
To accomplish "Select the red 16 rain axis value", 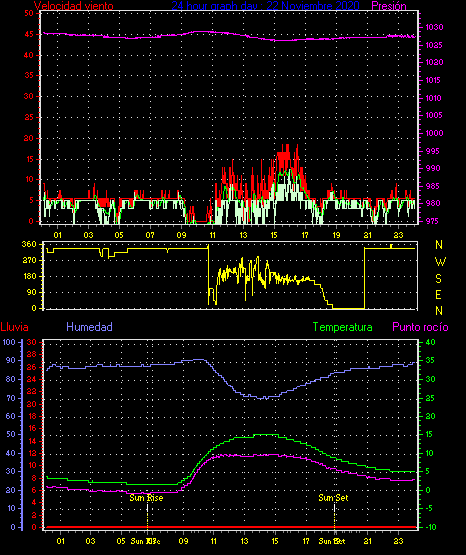I will pyautogui.click(x=32, y=428).
